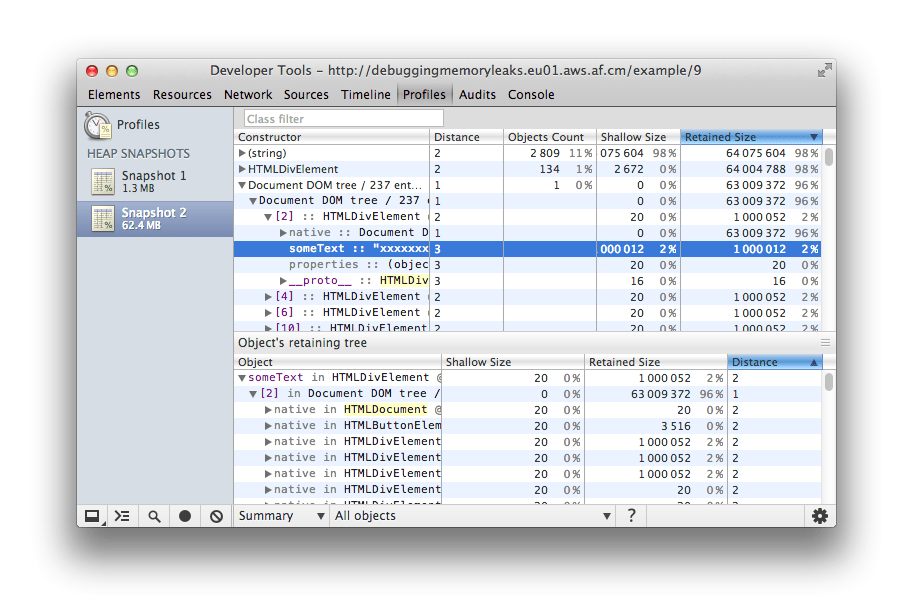
Task: Open the Console panel
Action: [x=531, y=94]
